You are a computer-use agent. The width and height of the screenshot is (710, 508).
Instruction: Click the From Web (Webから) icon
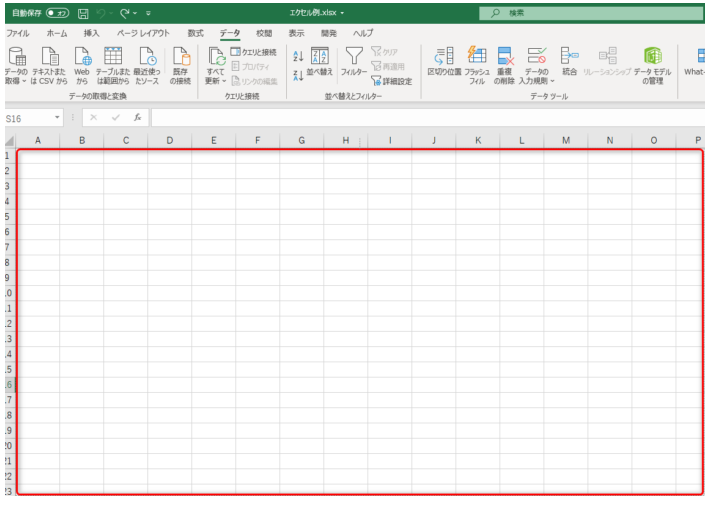(x=82, y=62)
